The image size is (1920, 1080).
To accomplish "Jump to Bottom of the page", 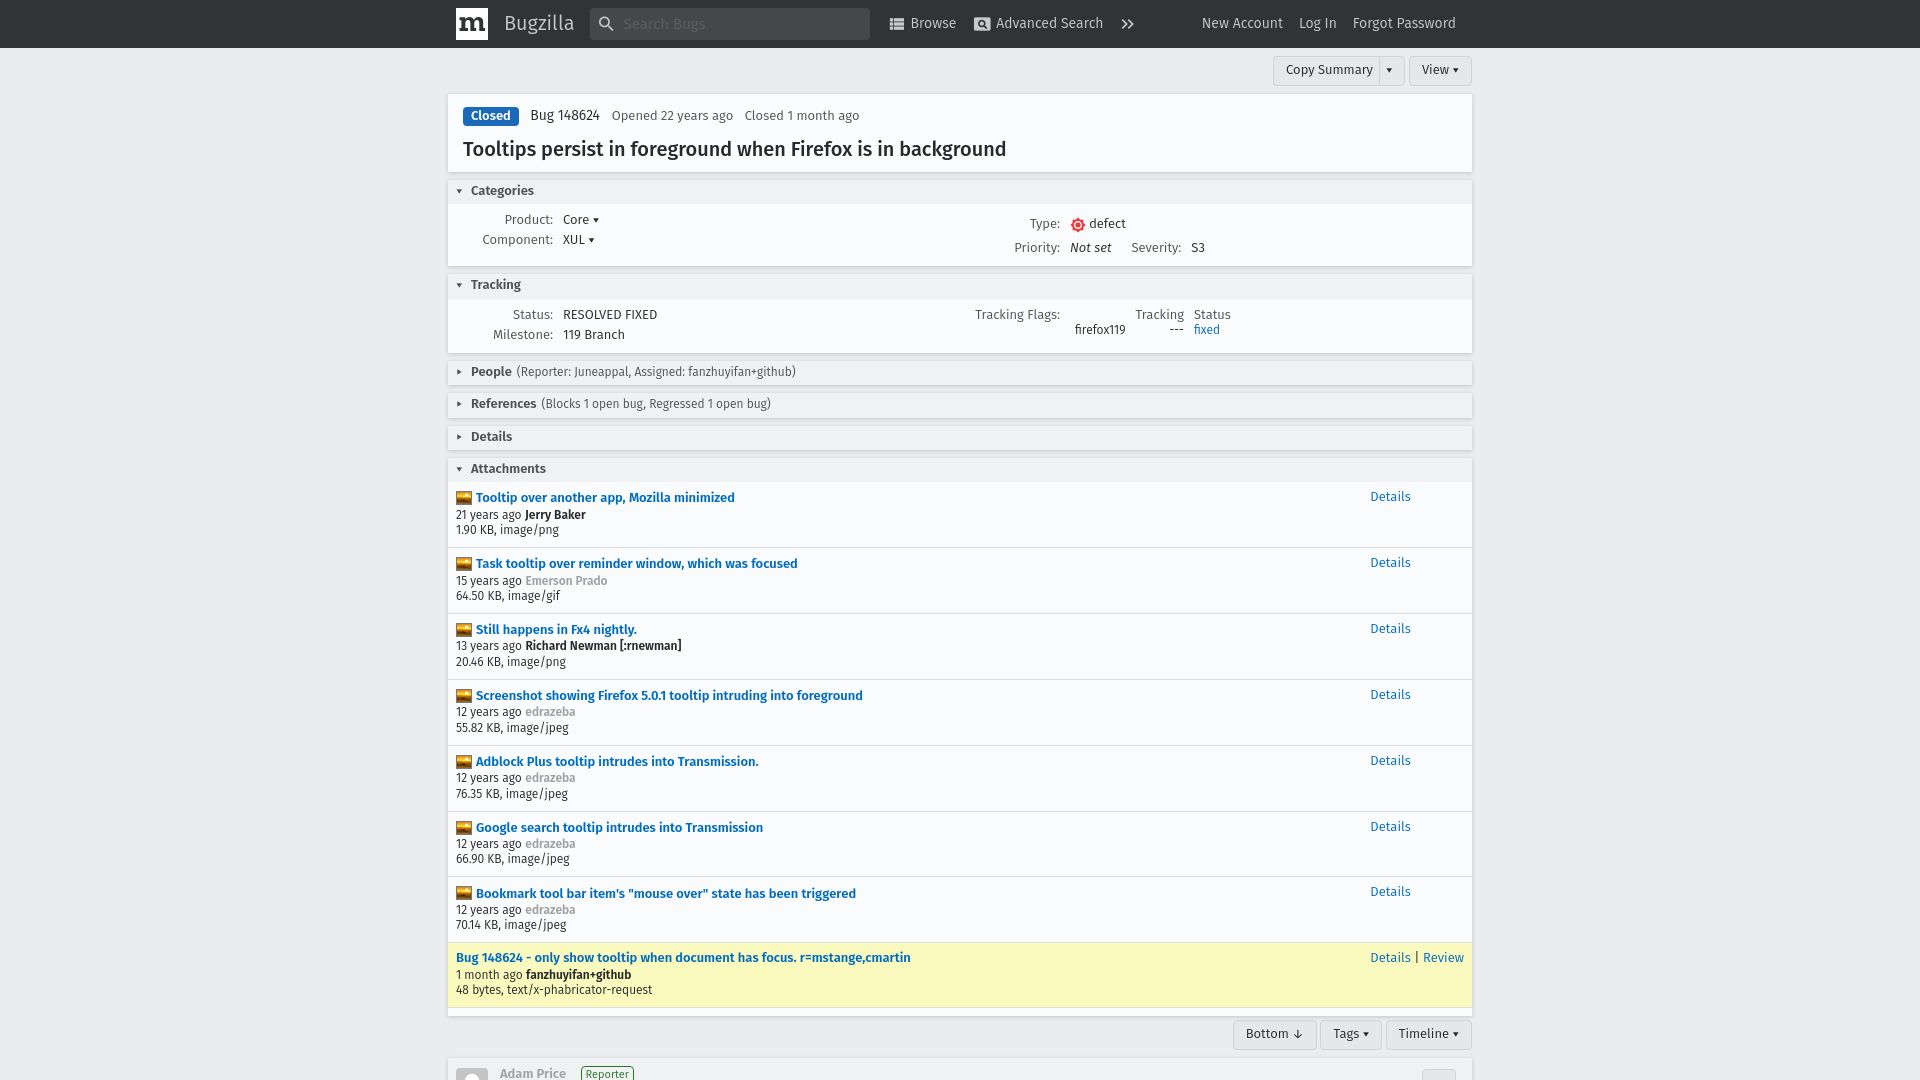I will (1274, 1034).
